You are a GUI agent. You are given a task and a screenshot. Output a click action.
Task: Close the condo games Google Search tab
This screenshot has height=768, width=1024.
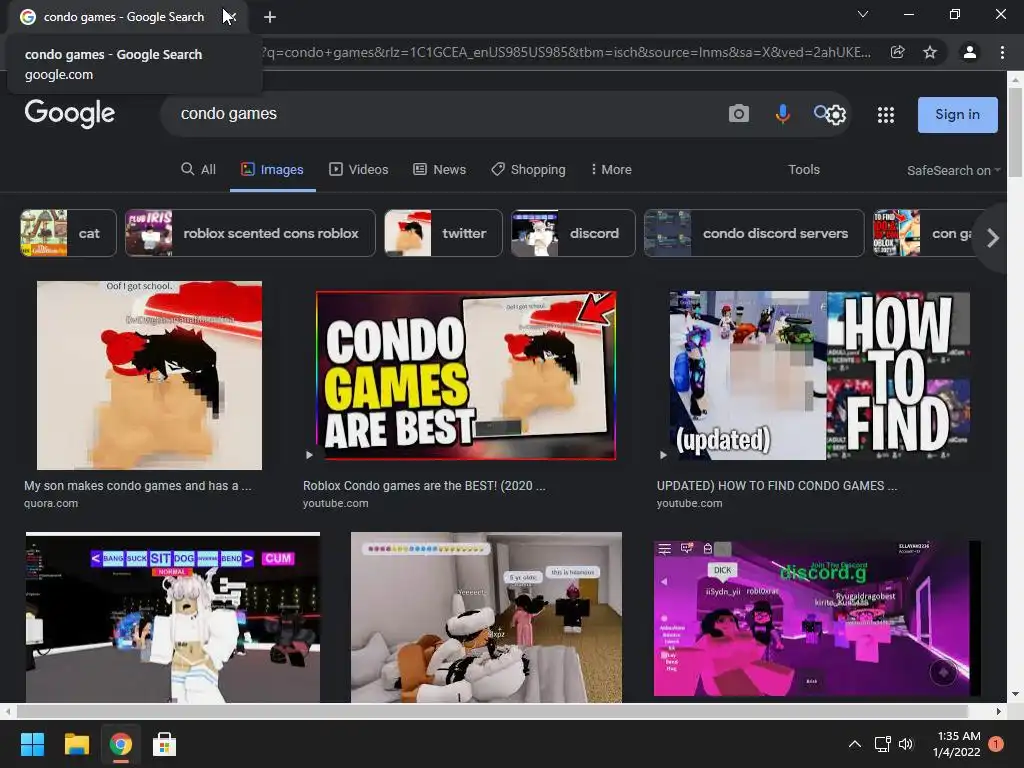click(231, 17)
